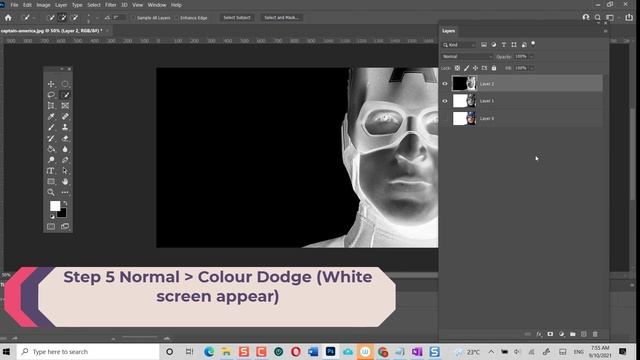The height and width of the screenshot is (360, 640).
Task: Click the Select Subject button
Action: tap(237, 18)
